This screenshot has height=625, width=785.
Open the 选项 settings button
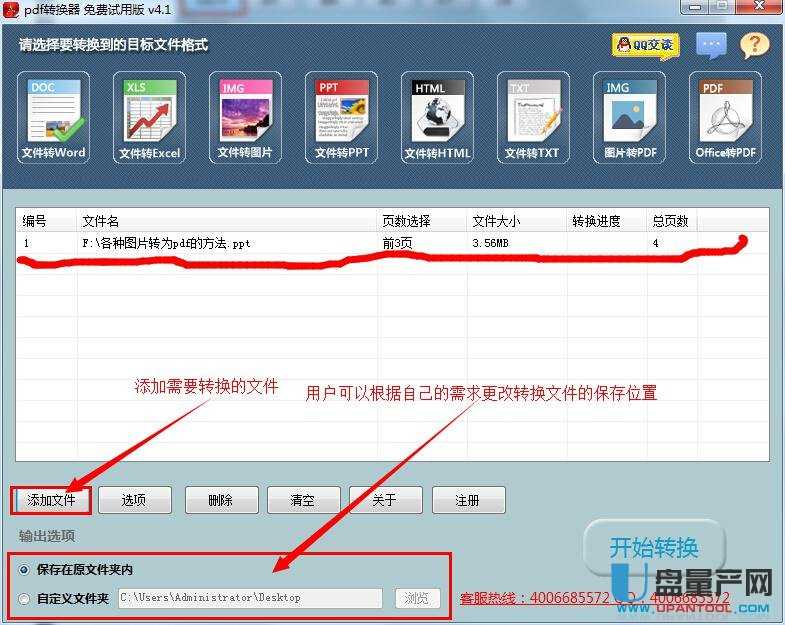tap(134, 500)
